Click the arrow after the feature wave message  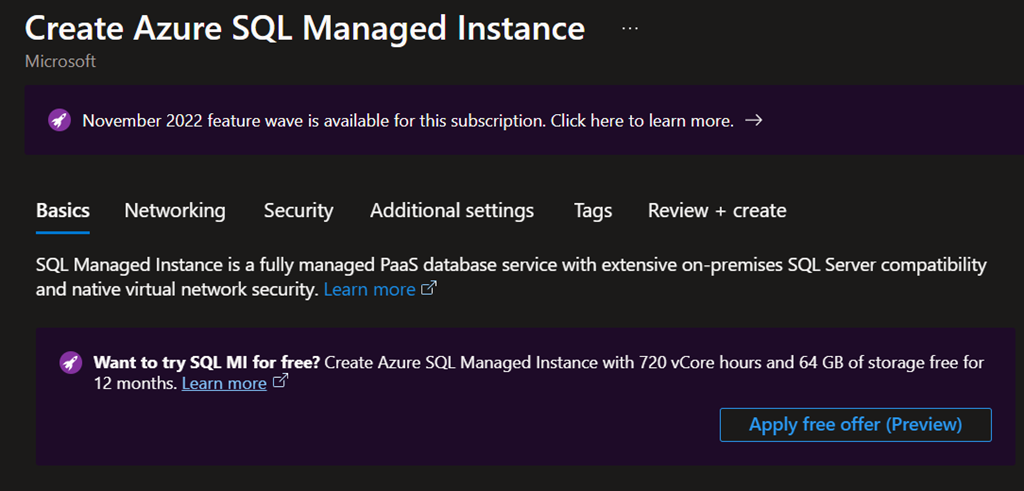coord(755,120)
